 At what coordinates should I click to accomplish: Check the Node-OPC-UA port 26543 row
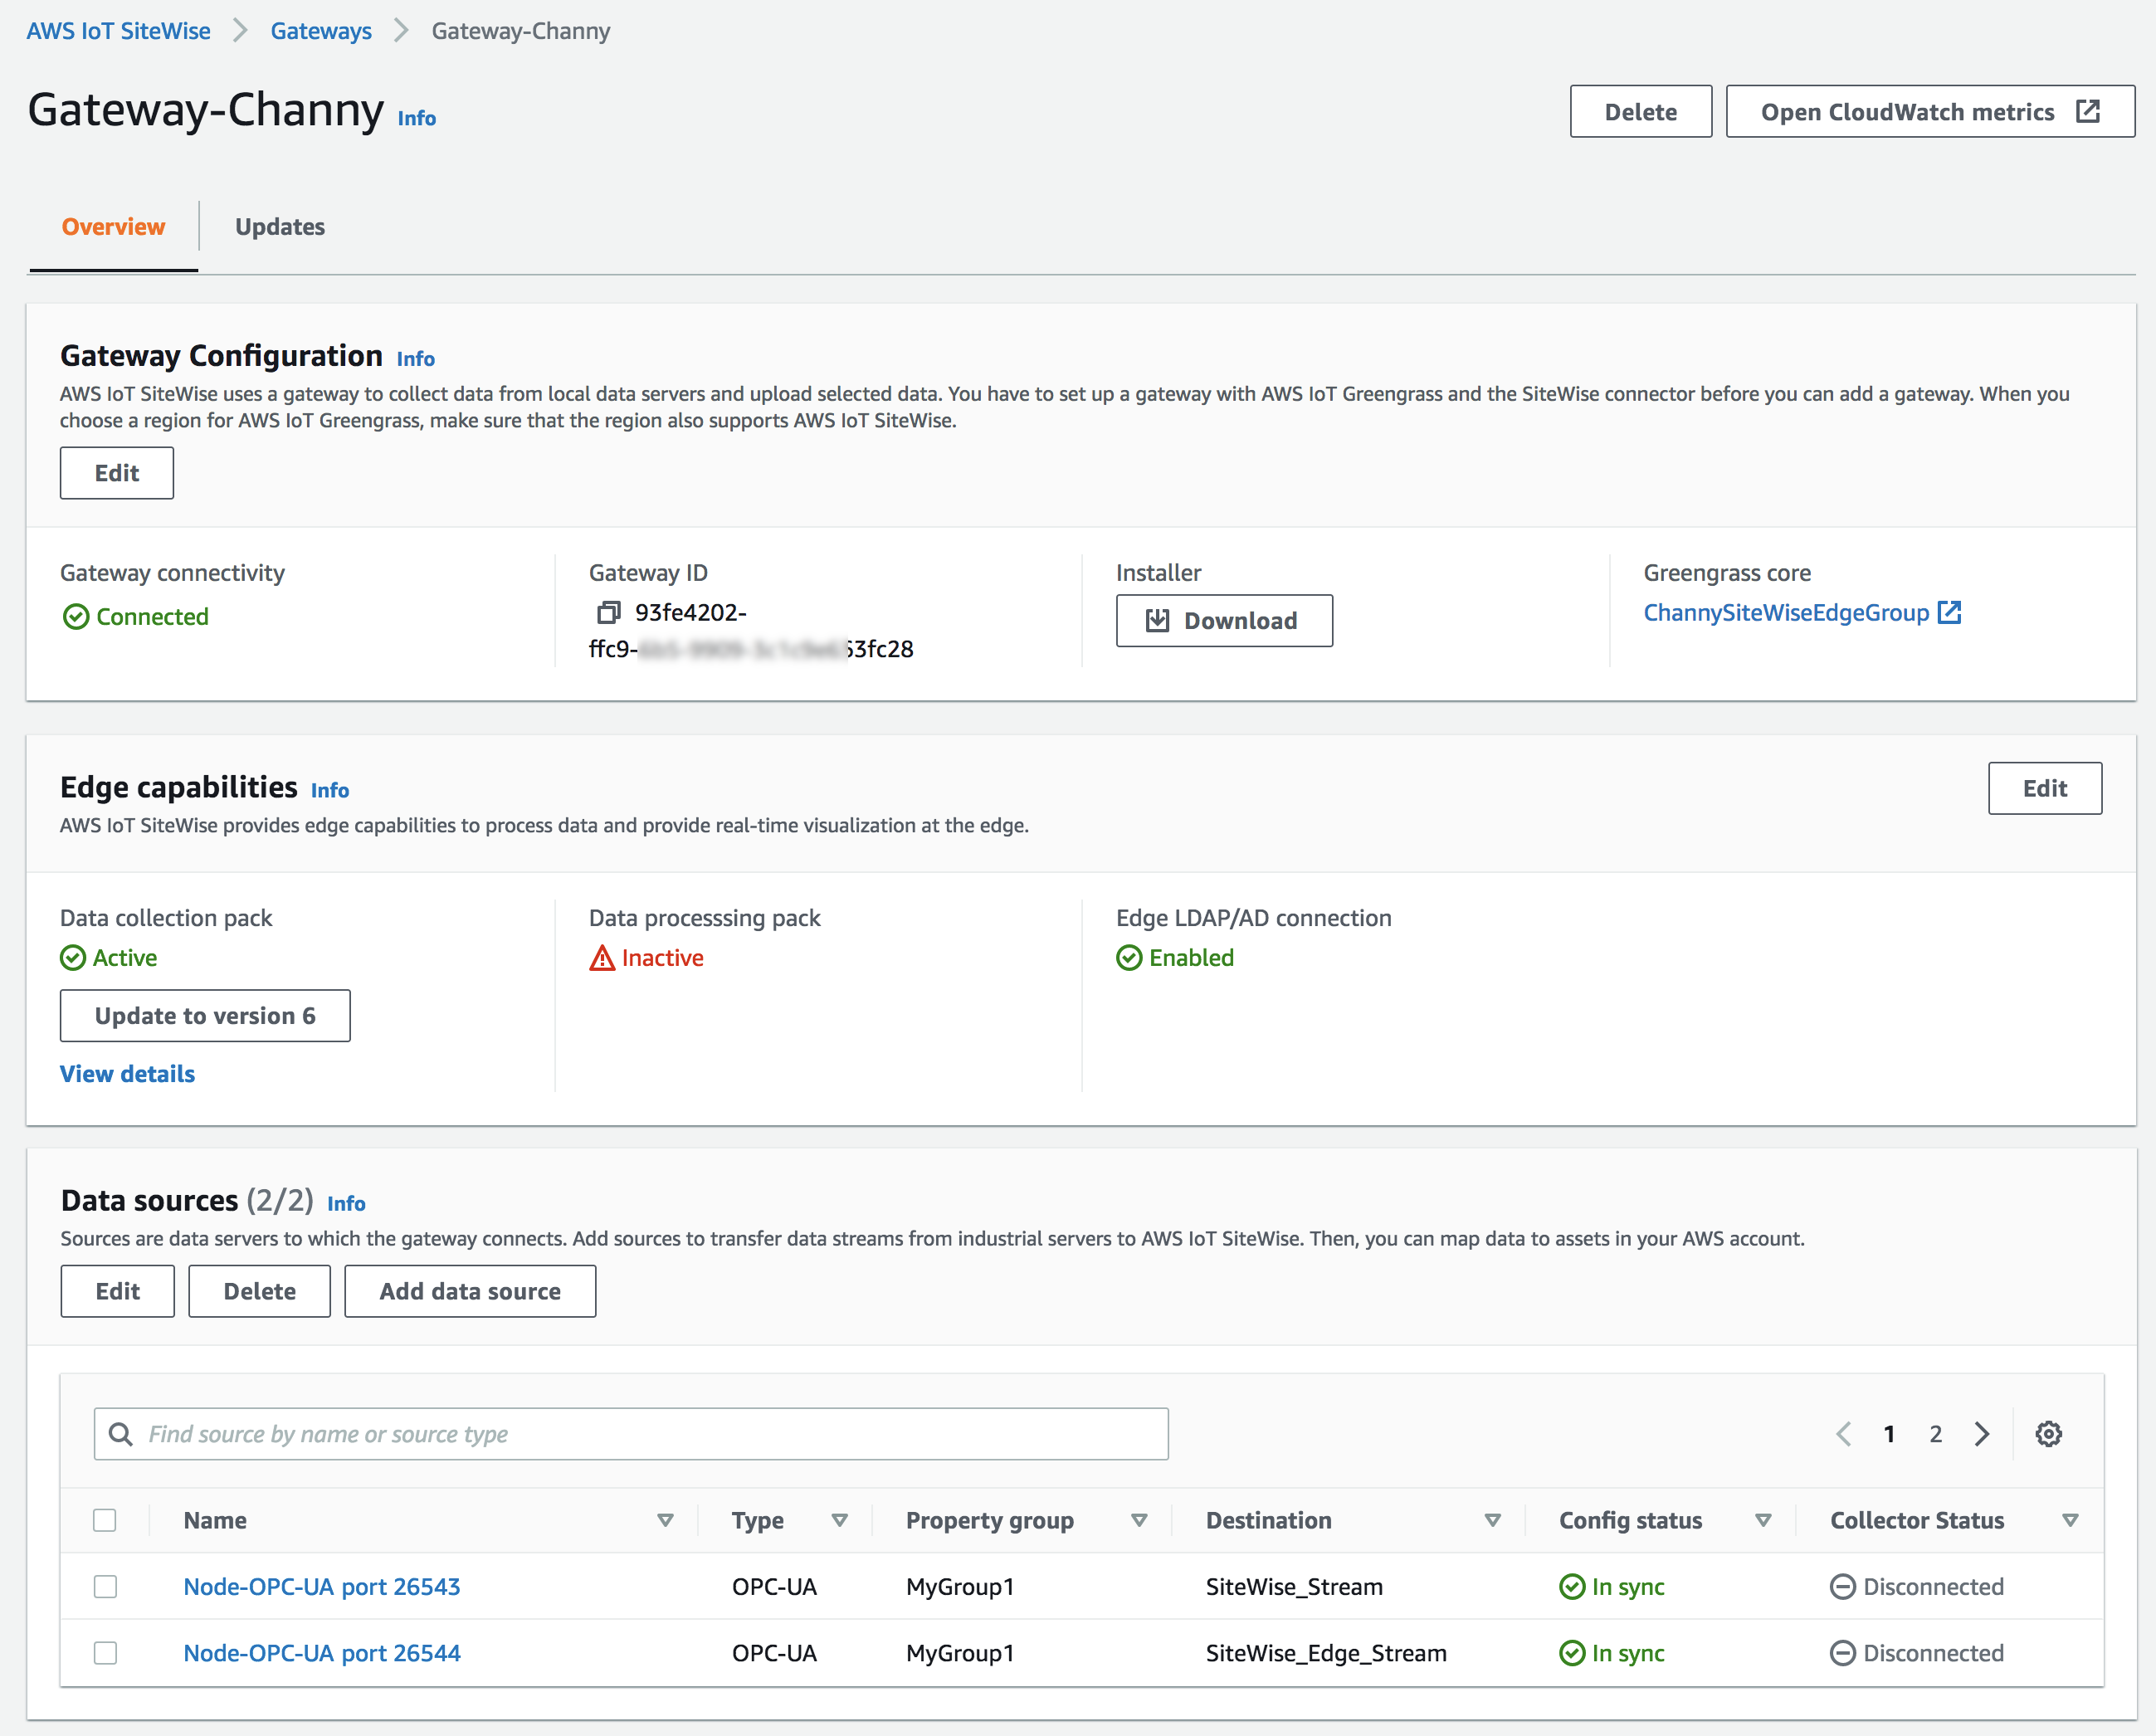pos(105,1586)
